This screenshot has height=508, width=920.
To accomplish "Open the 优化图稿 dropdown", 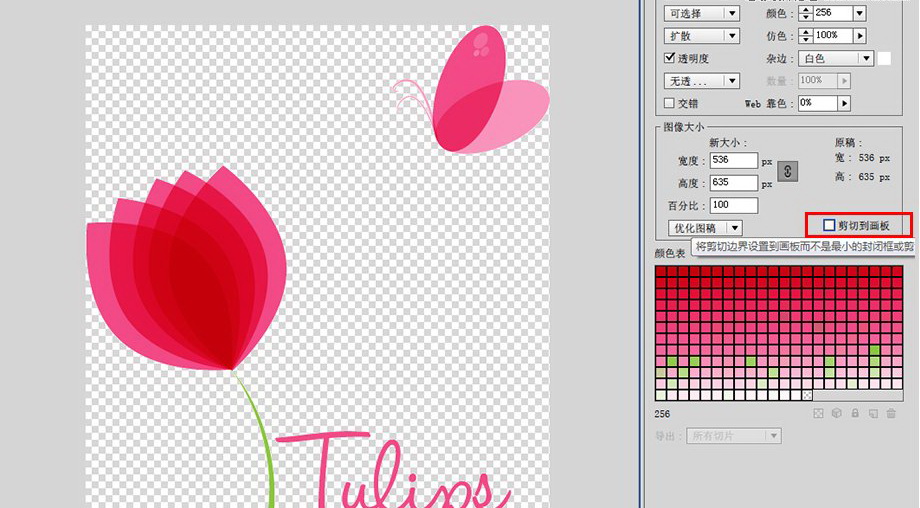I will [705, 228].
